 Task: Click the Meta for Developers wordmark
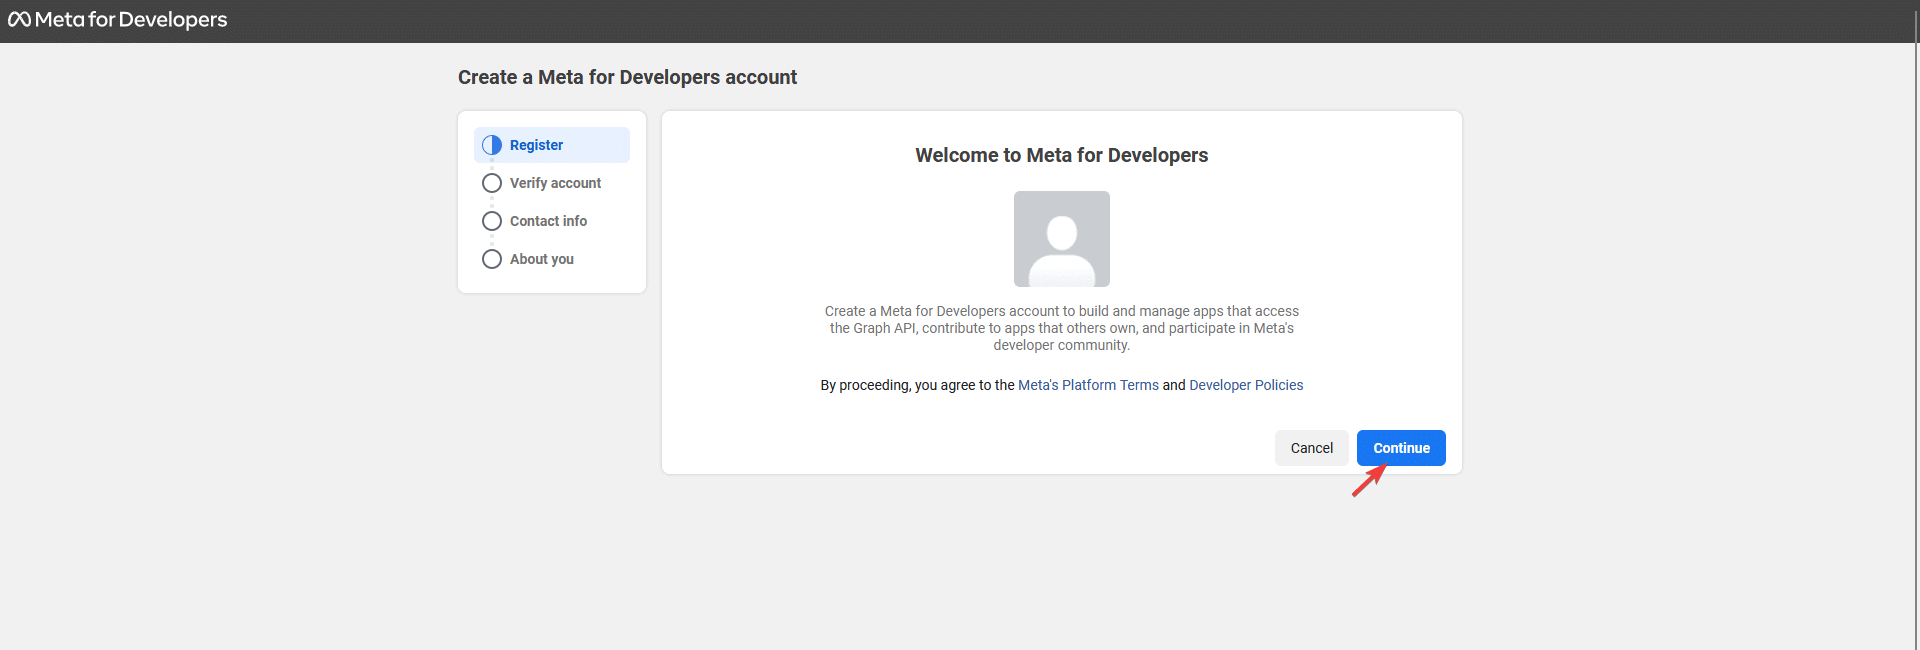click(x=131, y=20)
